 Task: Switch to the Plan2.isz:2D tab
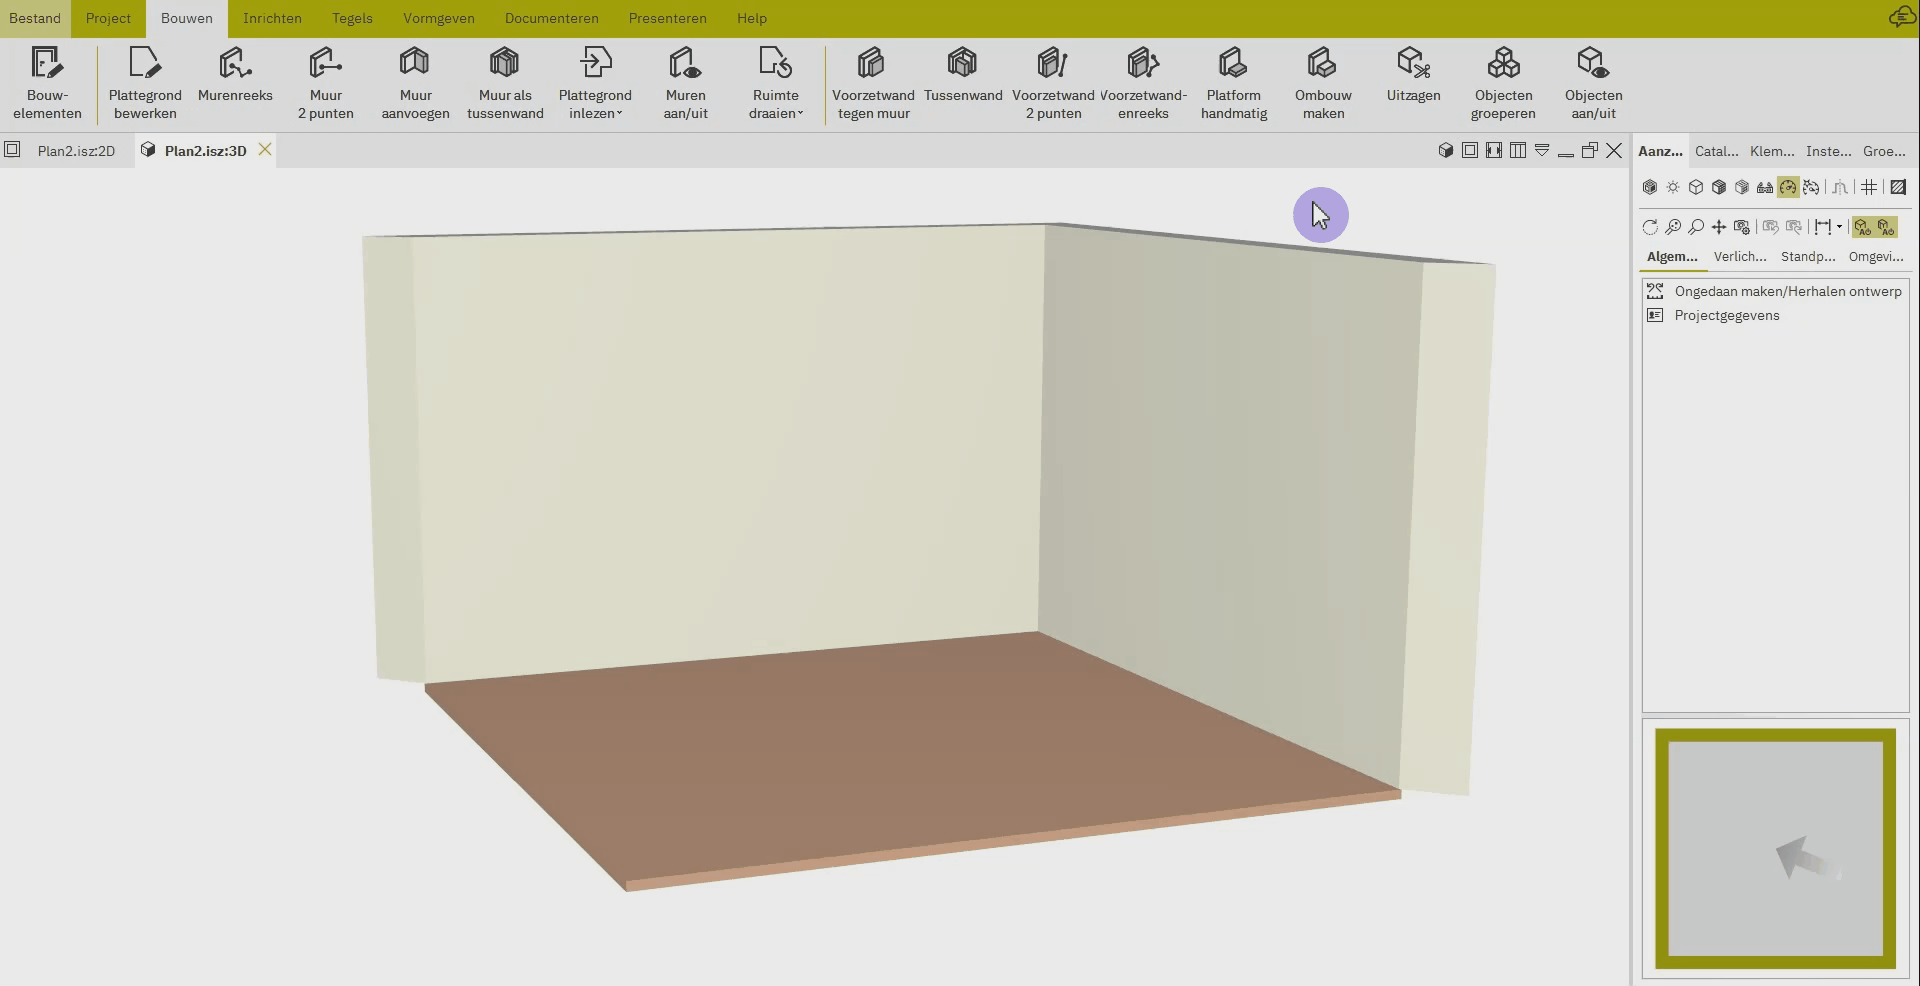point(76,150)
